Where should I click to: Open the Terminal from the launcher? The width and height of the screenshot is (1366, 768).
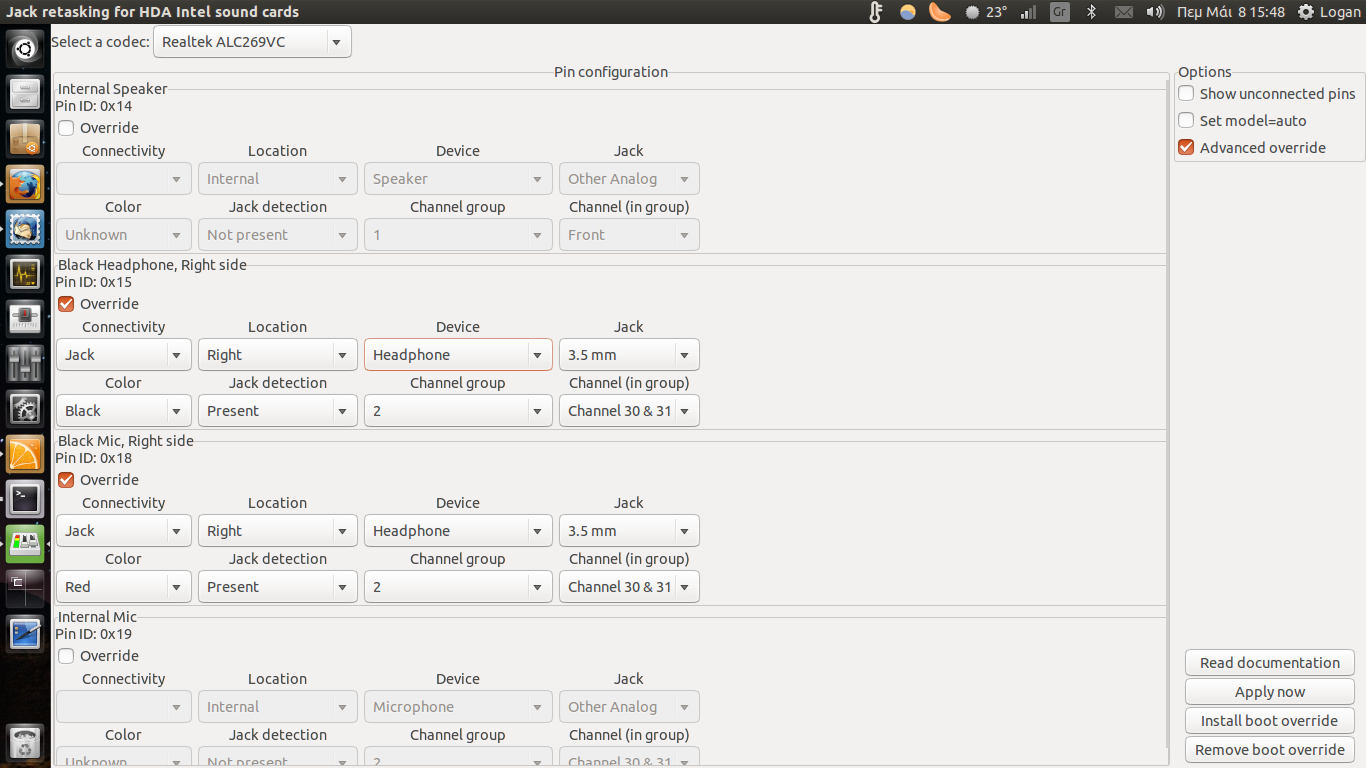[25, 498]
